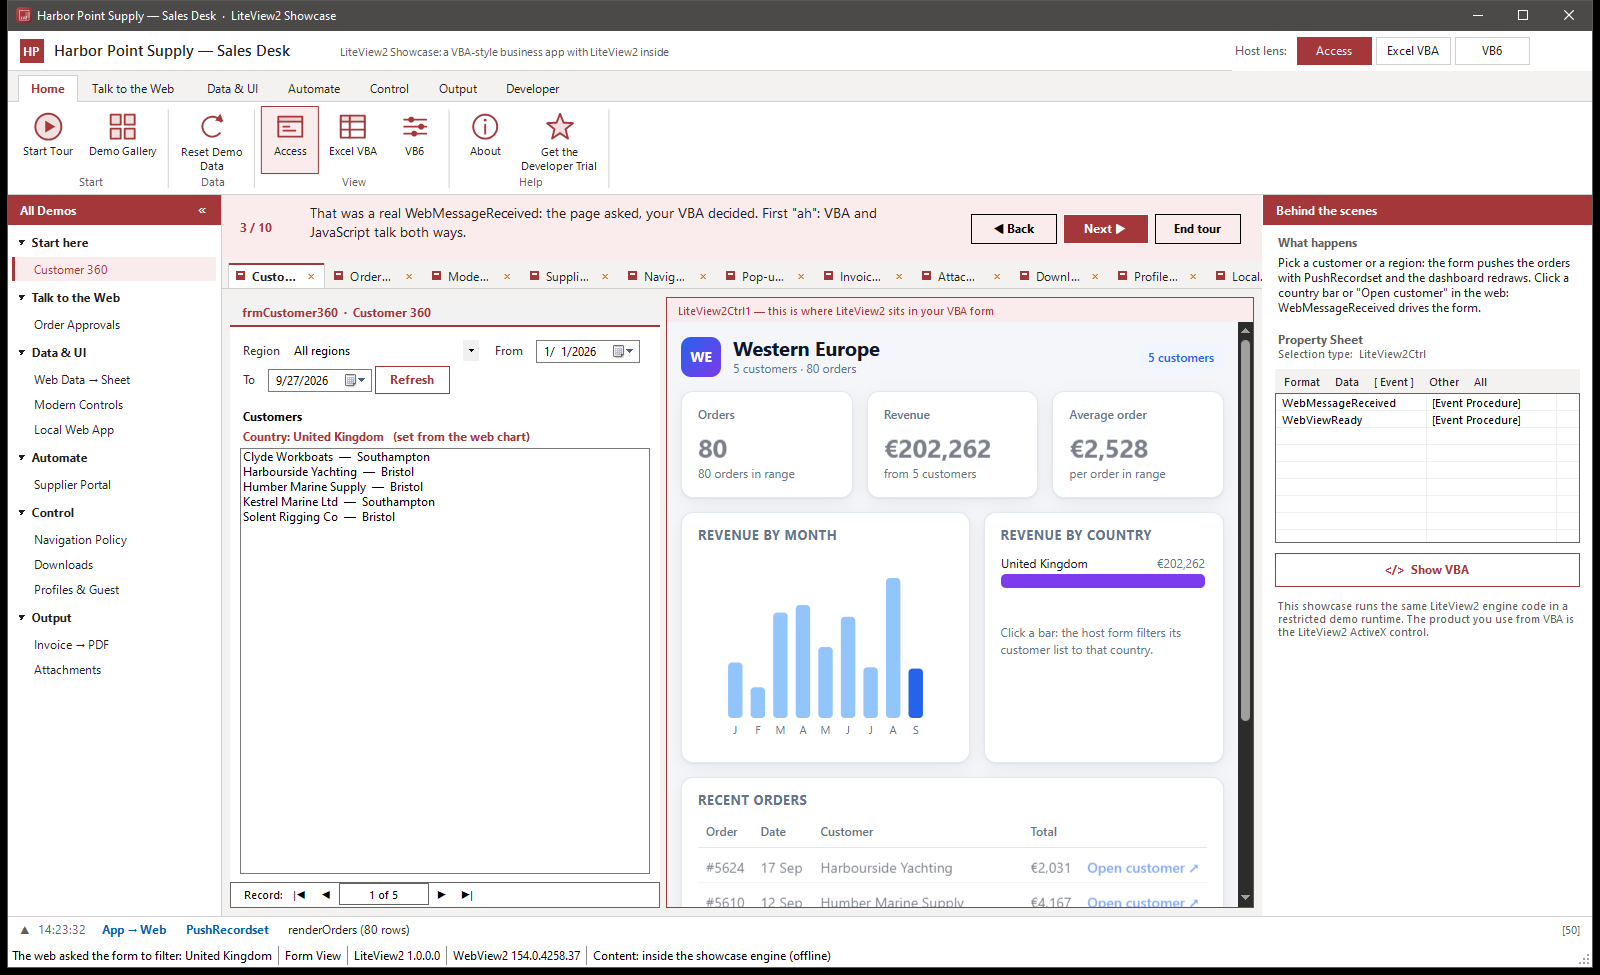
Task: Click the 5 customers link
Action: (1181, 358)
